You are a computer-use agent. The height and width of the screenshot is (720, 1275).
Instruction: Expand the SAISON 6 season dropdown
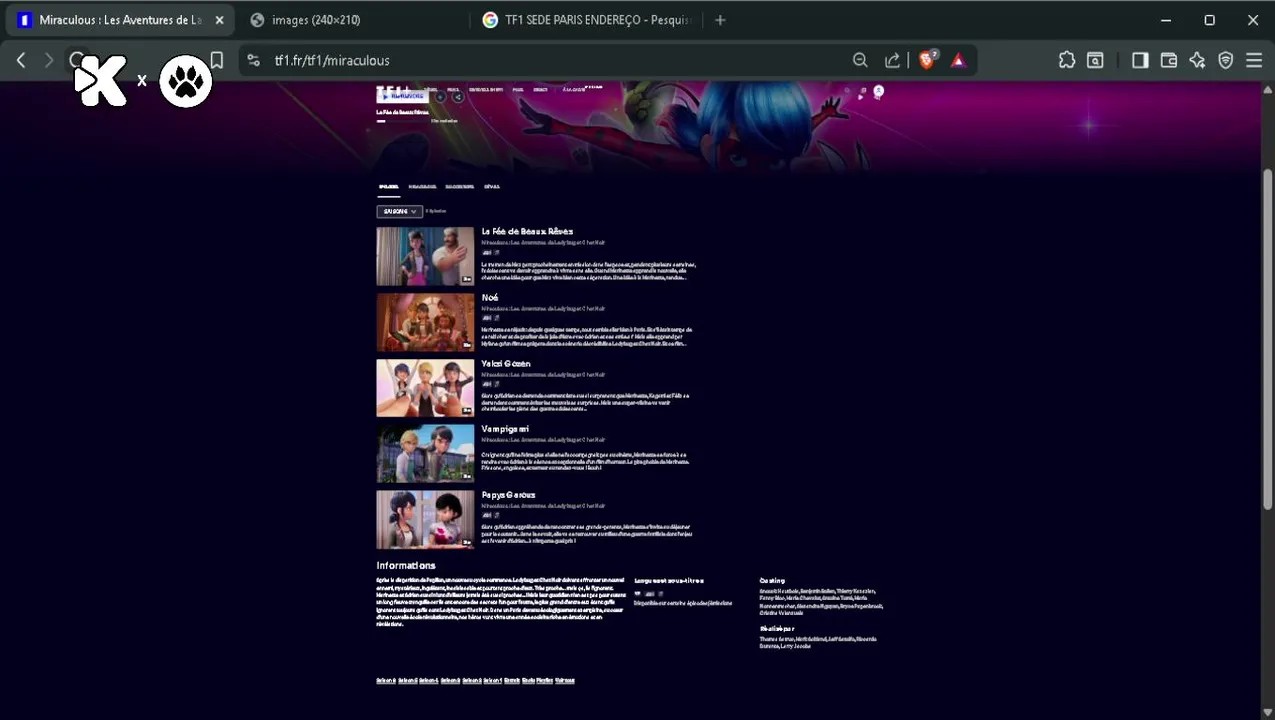[x=400, y=211]
